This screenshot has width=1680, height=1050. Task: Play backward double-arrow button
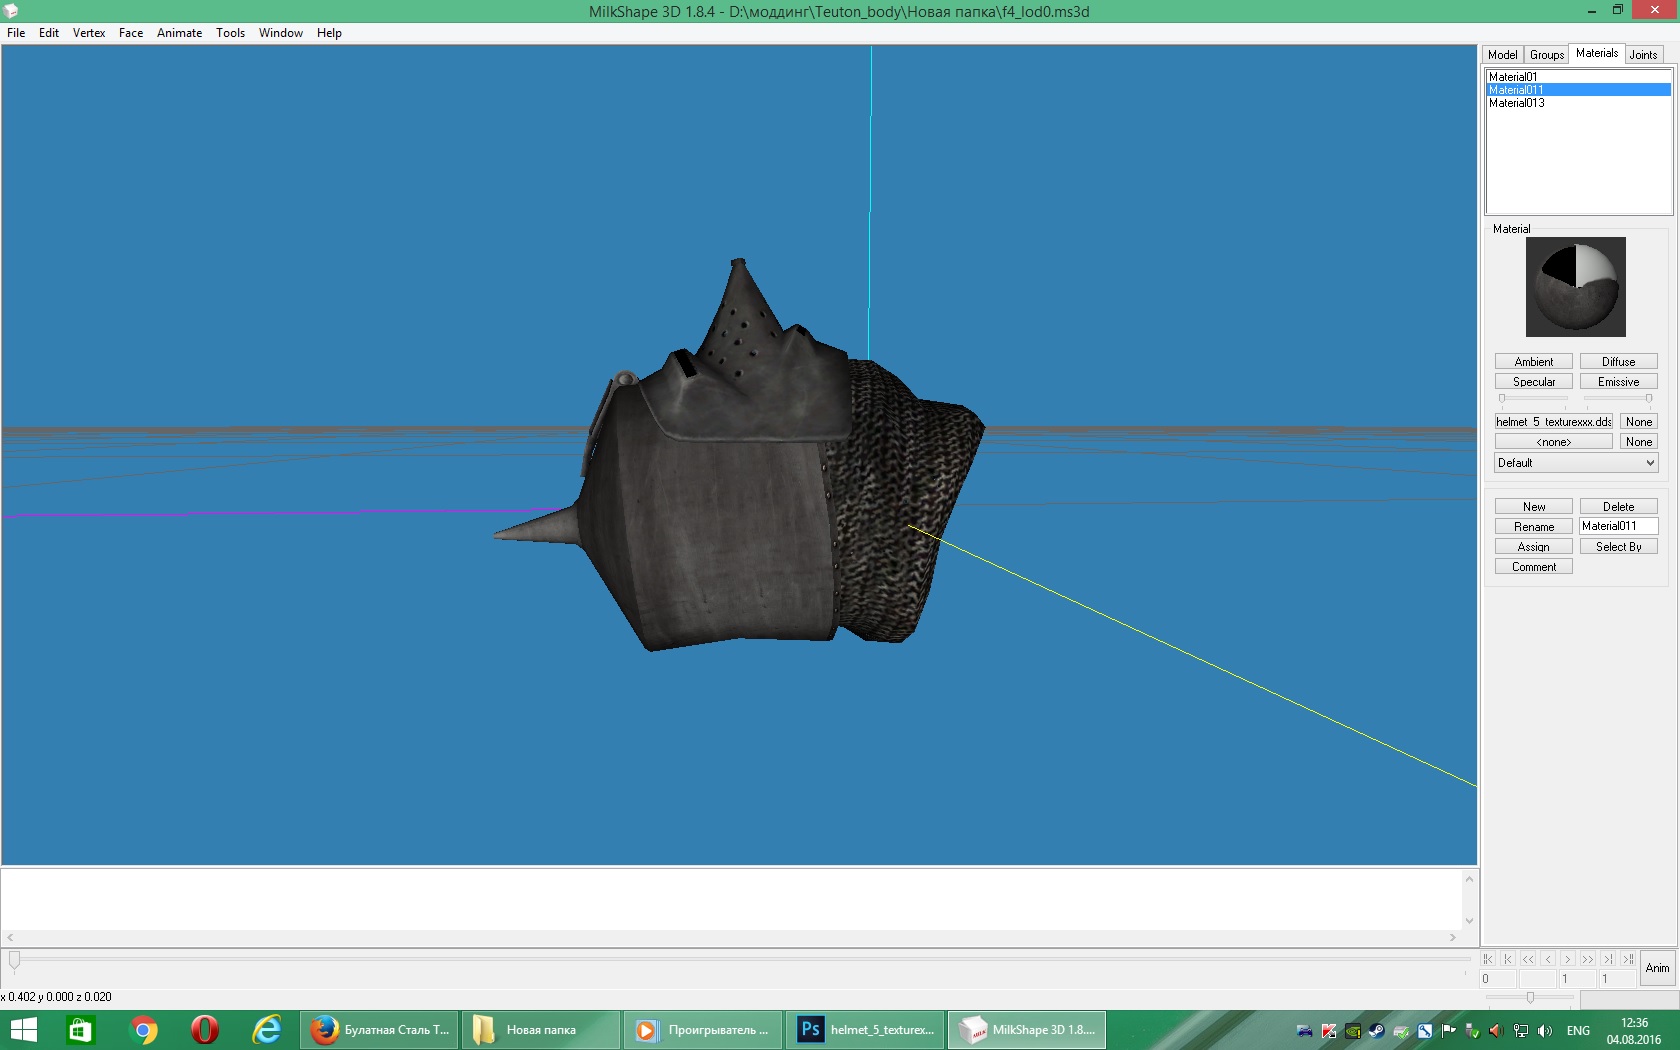click(1528, 958)
